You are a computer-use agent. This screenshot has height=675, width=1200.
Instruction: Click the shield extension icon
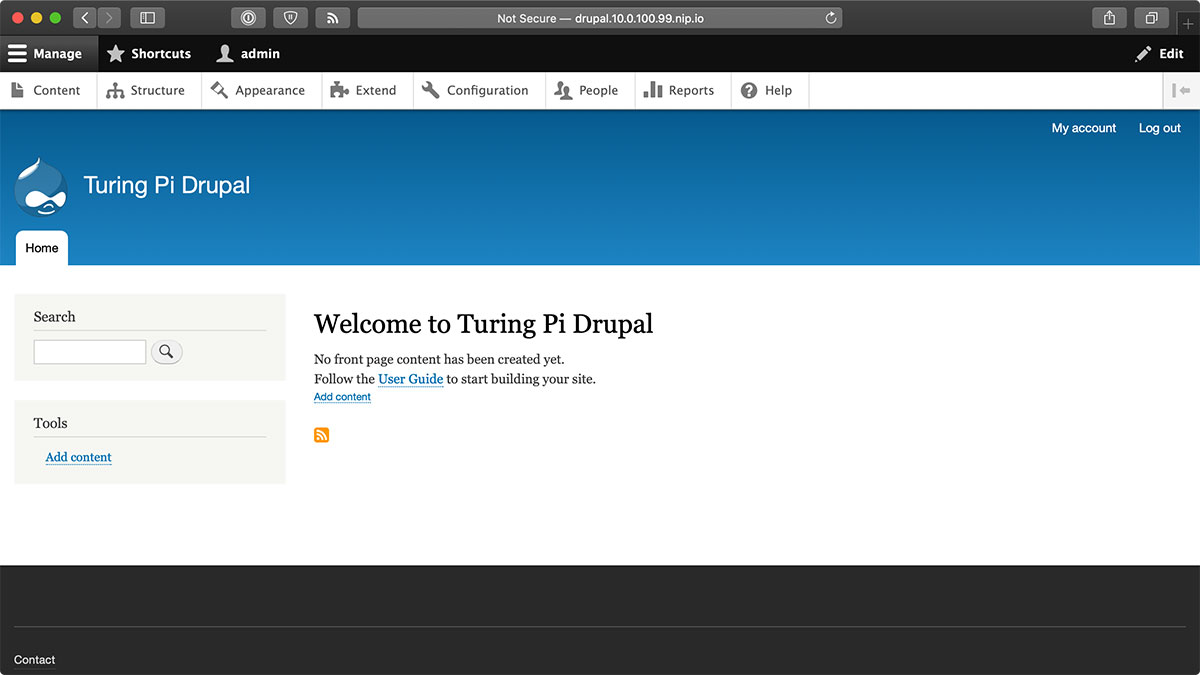[291, 18]
